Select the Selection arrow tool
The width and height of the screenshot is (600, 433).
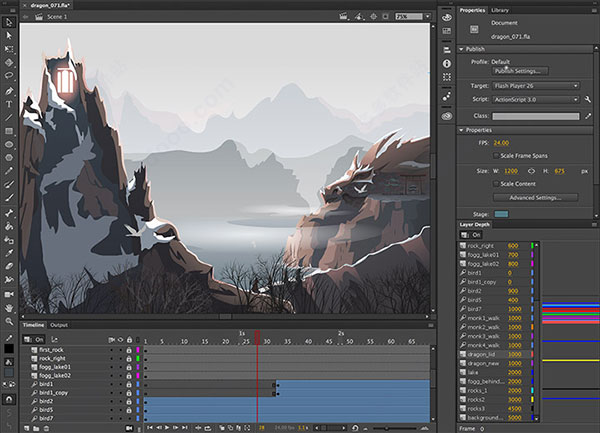[9, 20]
